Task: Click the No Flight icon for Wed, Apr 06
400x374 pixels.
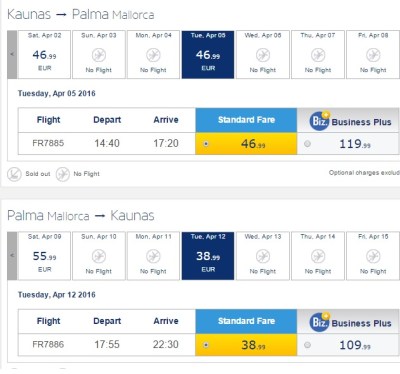Action: [x=263, y=55]
